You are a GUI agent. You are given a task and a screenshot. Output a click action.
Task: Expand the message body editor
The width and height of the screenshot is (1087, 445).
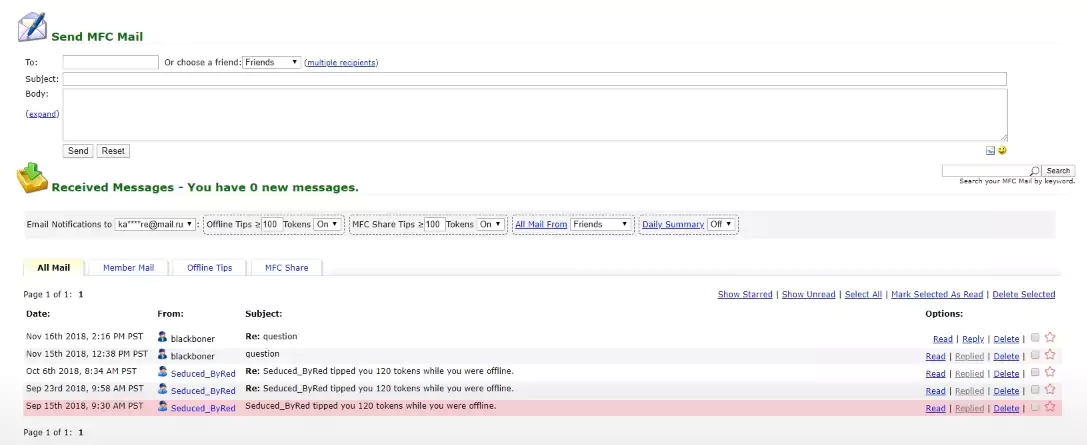(x=42, y=114)
